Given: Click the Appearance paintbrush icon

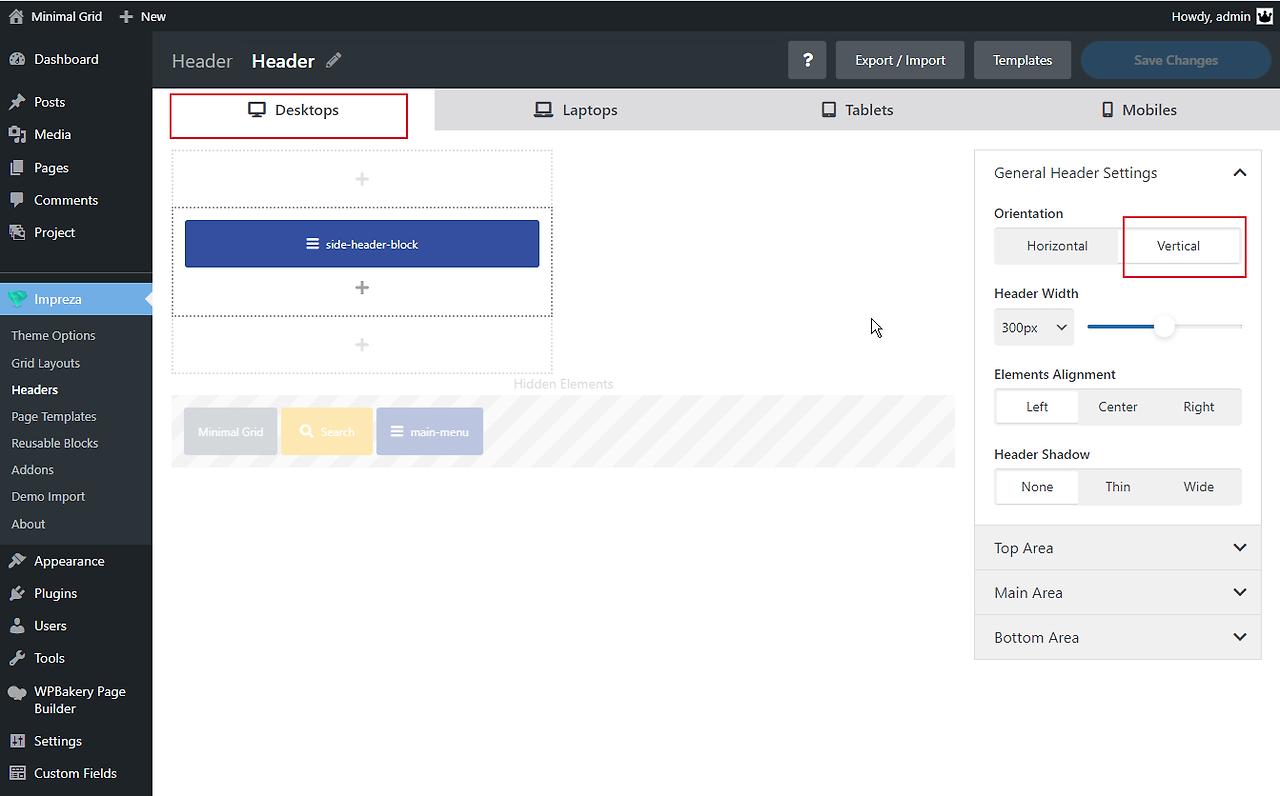Looking at the screenshot, I should [17, 561].
